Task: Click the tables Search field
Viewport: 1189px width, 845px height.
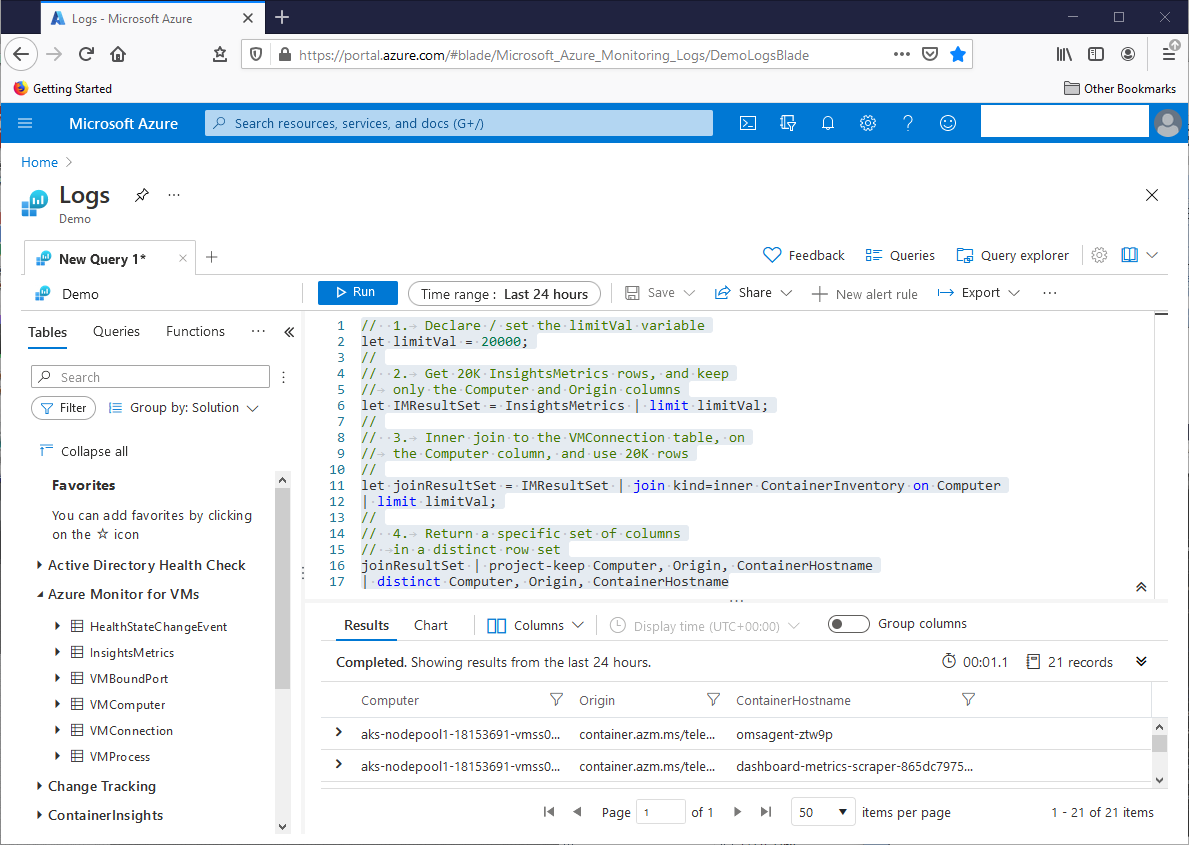Action: tap(150, 377)
